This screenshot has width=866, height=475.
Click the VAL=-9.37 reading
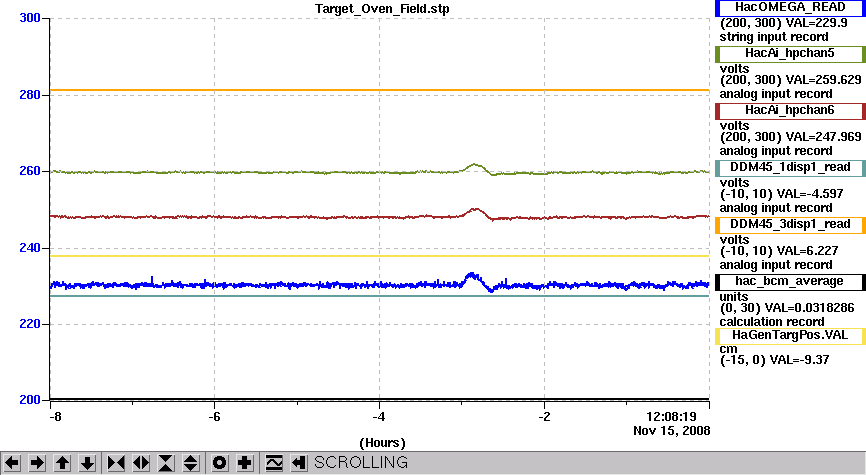tap(799, 360)
